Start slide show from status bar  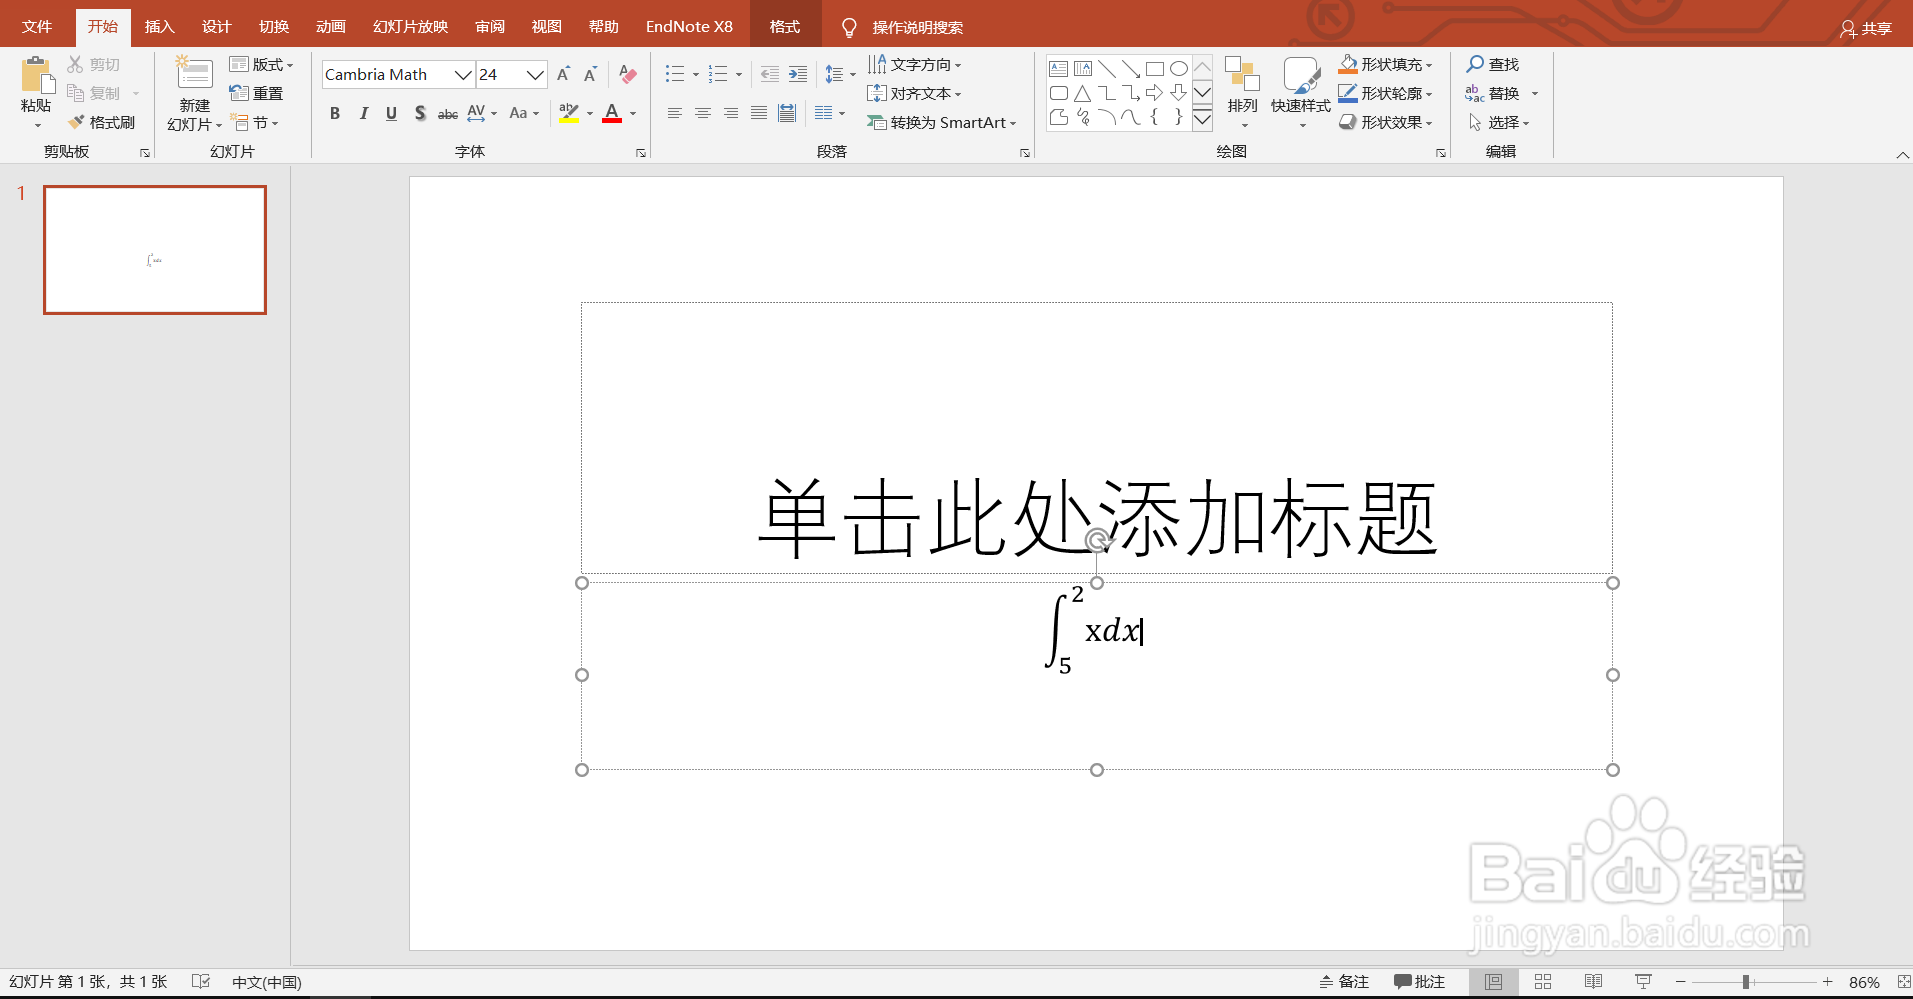(x=1643, y=982)
